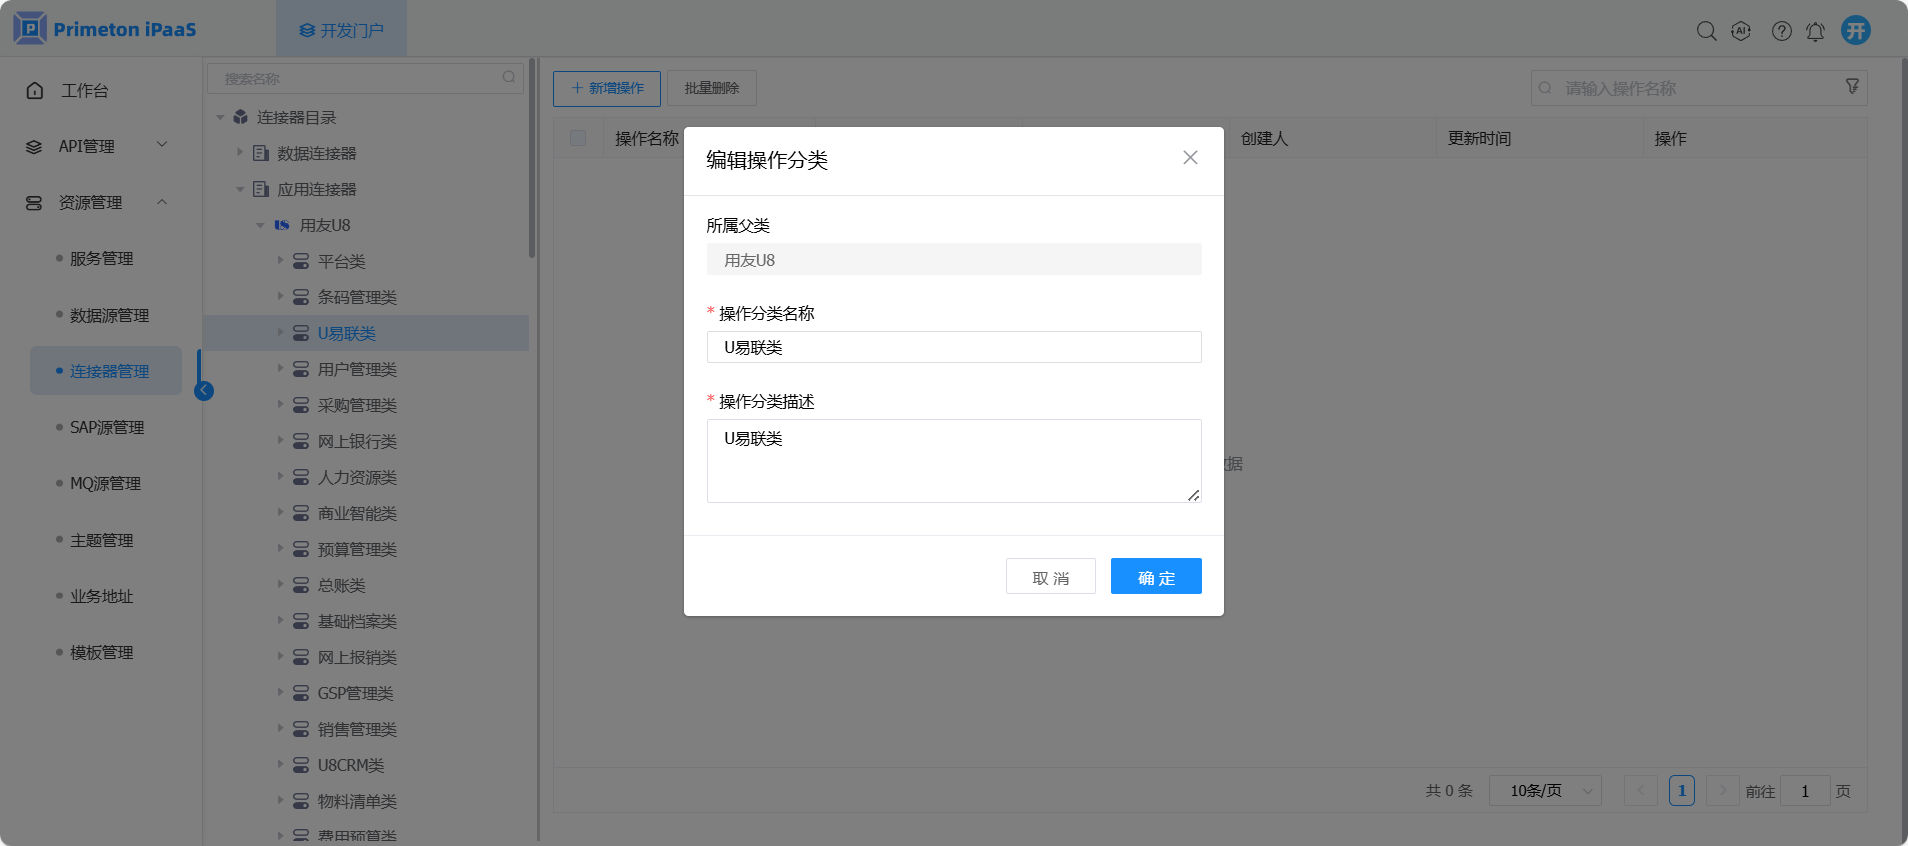Click the U8CRM类 category icon
The image size is (1908, 846).
pos(300,765)
